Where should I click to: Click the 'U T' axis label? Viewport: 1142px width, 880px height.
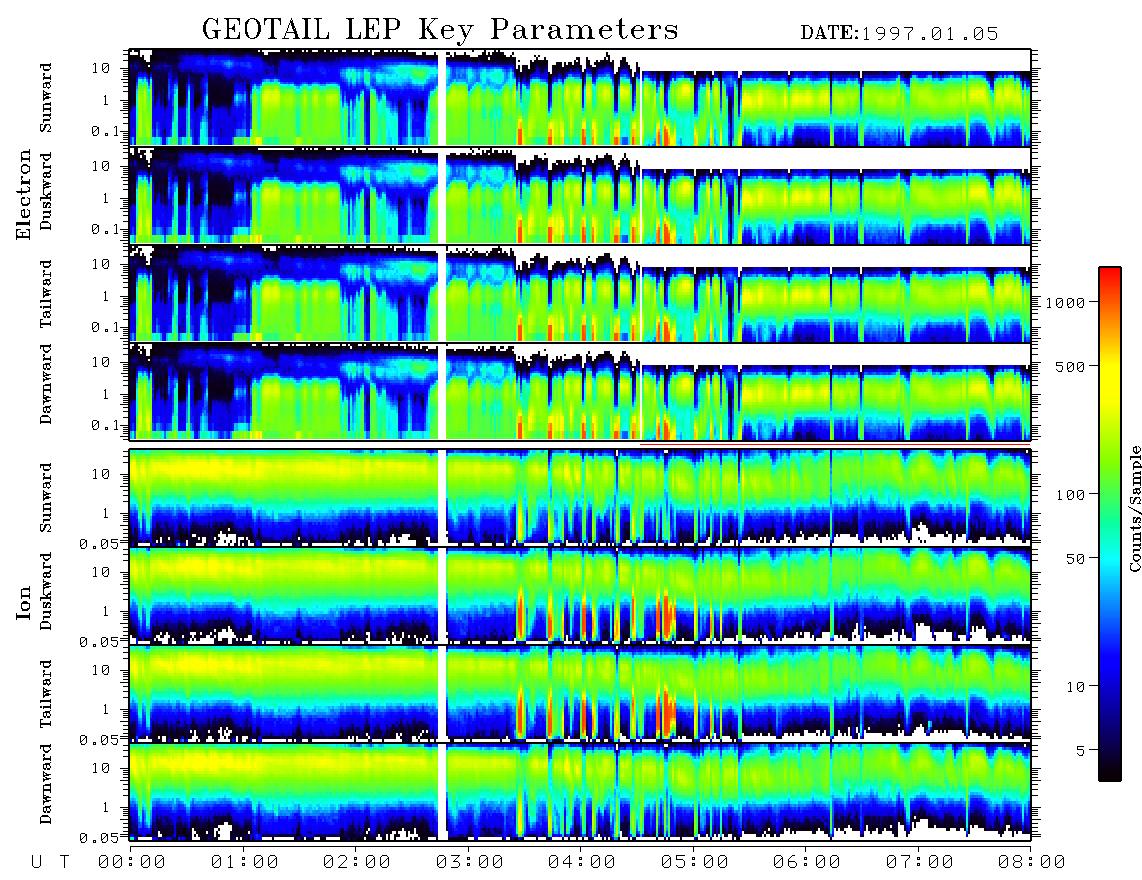50,863
